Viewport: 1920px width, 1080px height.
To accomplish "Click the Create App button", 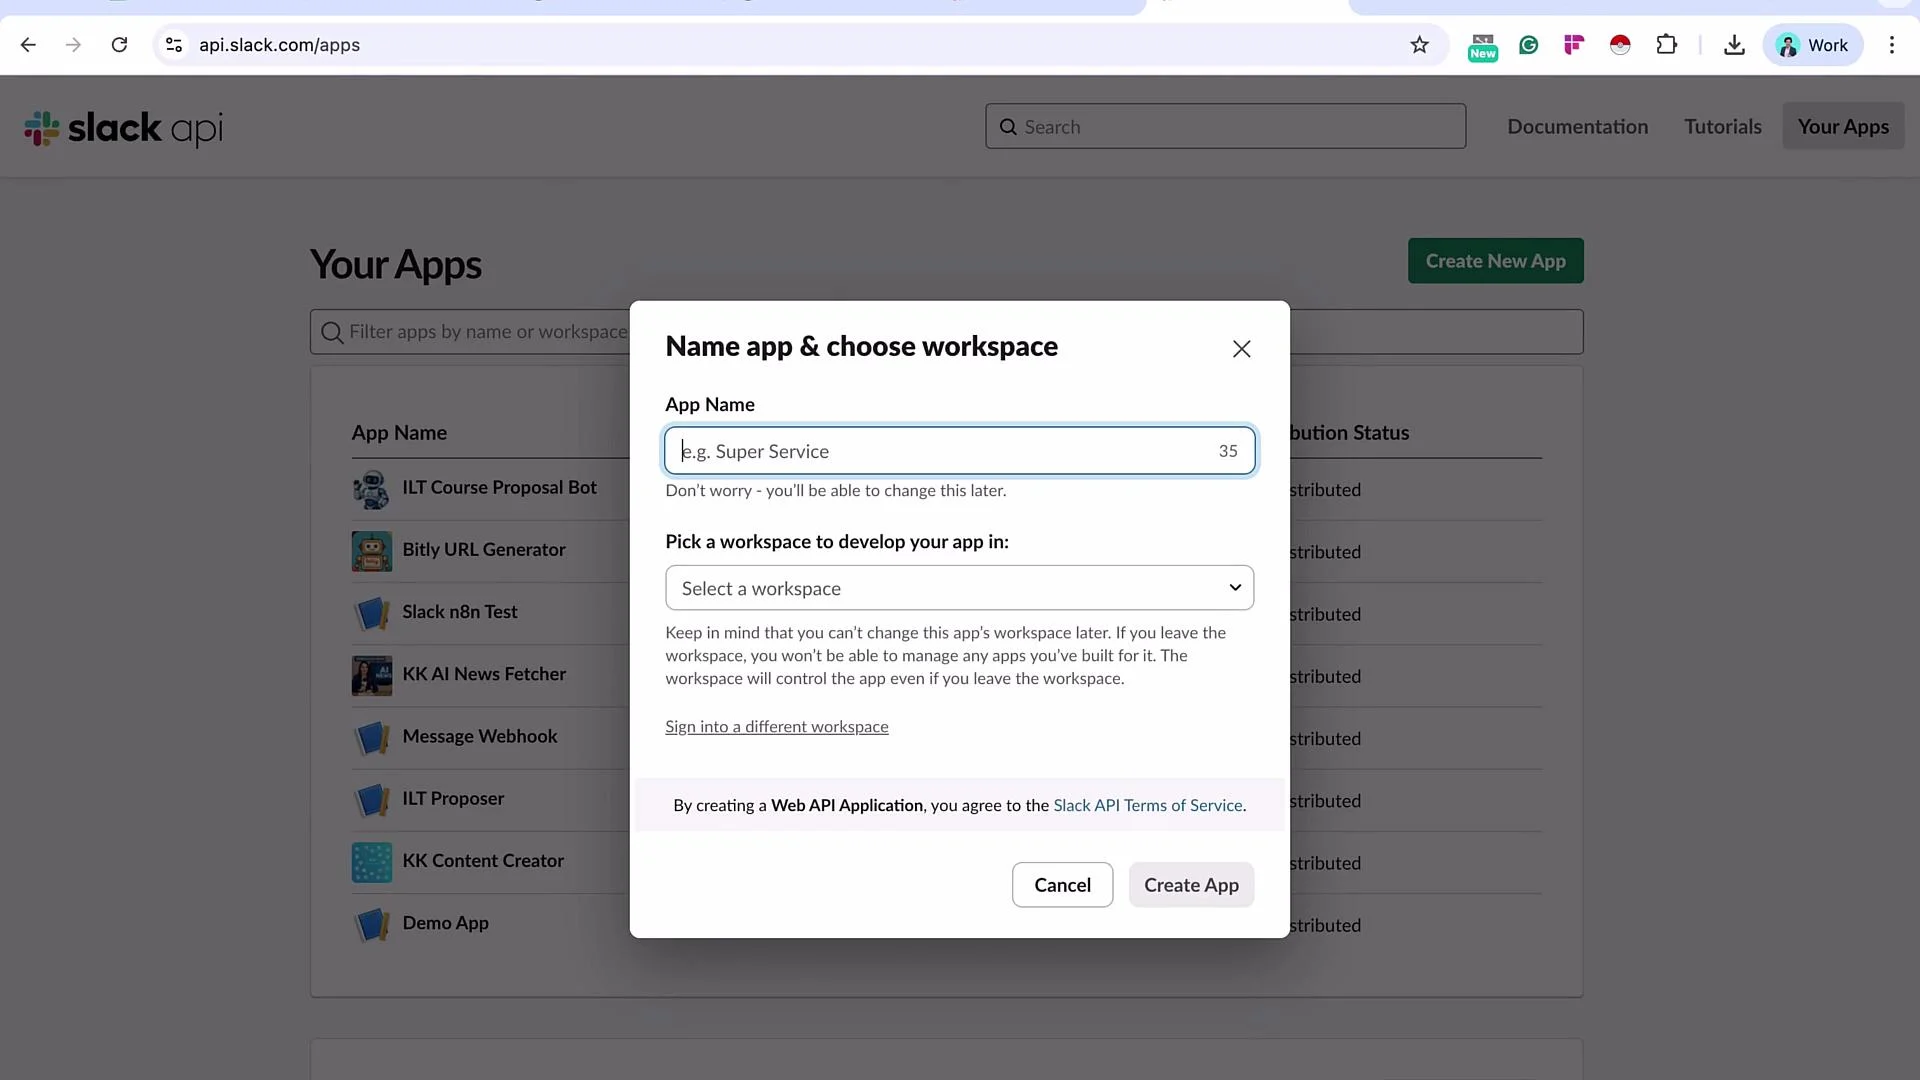I will tap(1191, 885).
